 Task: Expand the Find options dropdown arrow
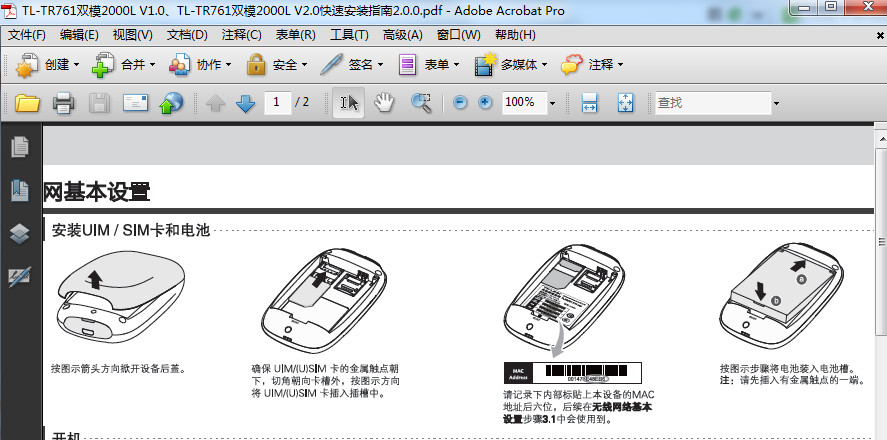pos(776,103)
